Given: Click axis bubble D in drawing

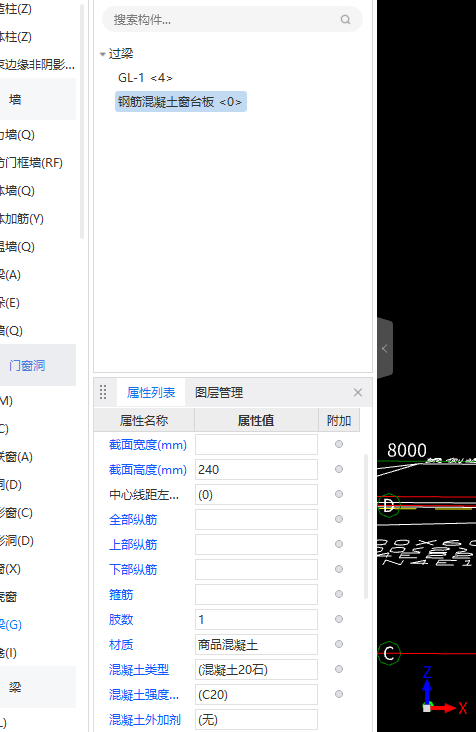Looking at the screenshot, I should [389, 505].
